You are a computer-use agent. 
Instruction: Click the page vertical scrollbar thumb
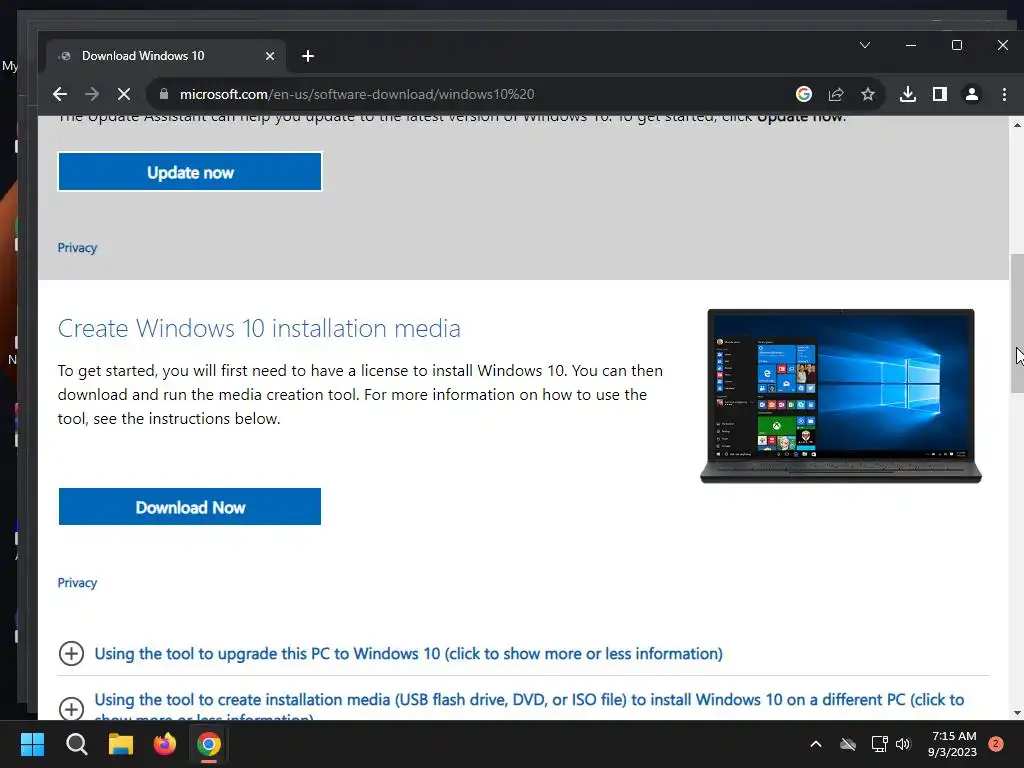tap(1017, 323)
